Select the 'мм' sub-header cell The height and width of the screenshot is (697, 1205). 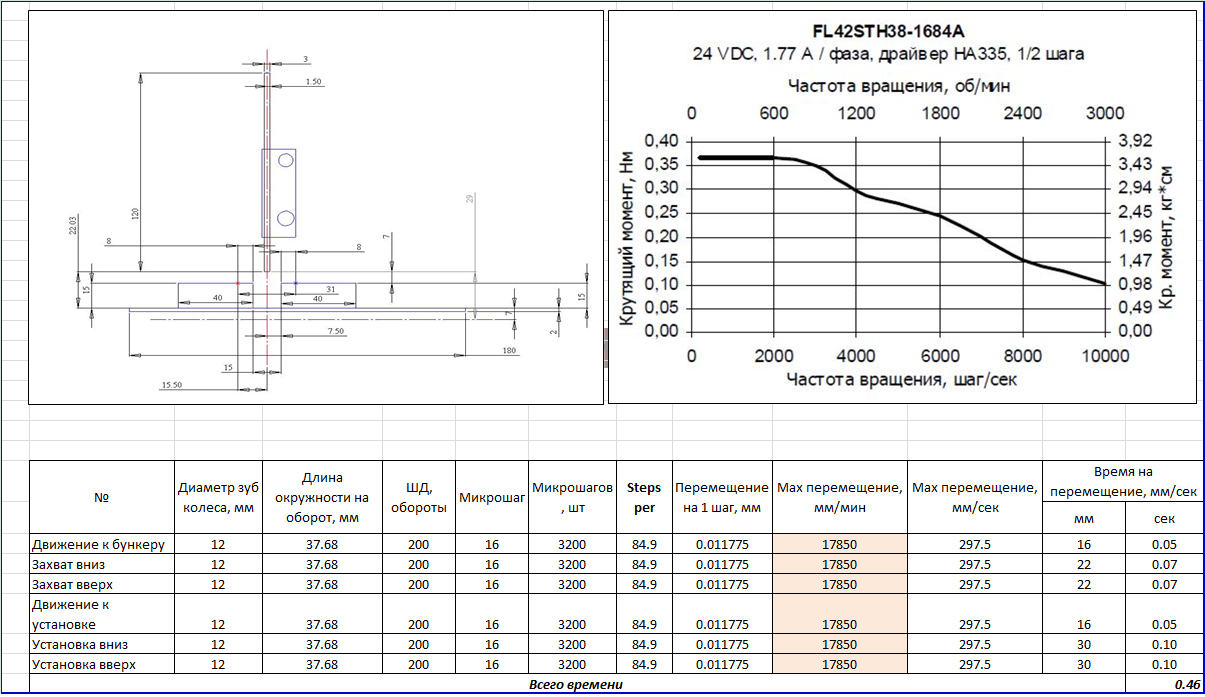coord(1084,518)
